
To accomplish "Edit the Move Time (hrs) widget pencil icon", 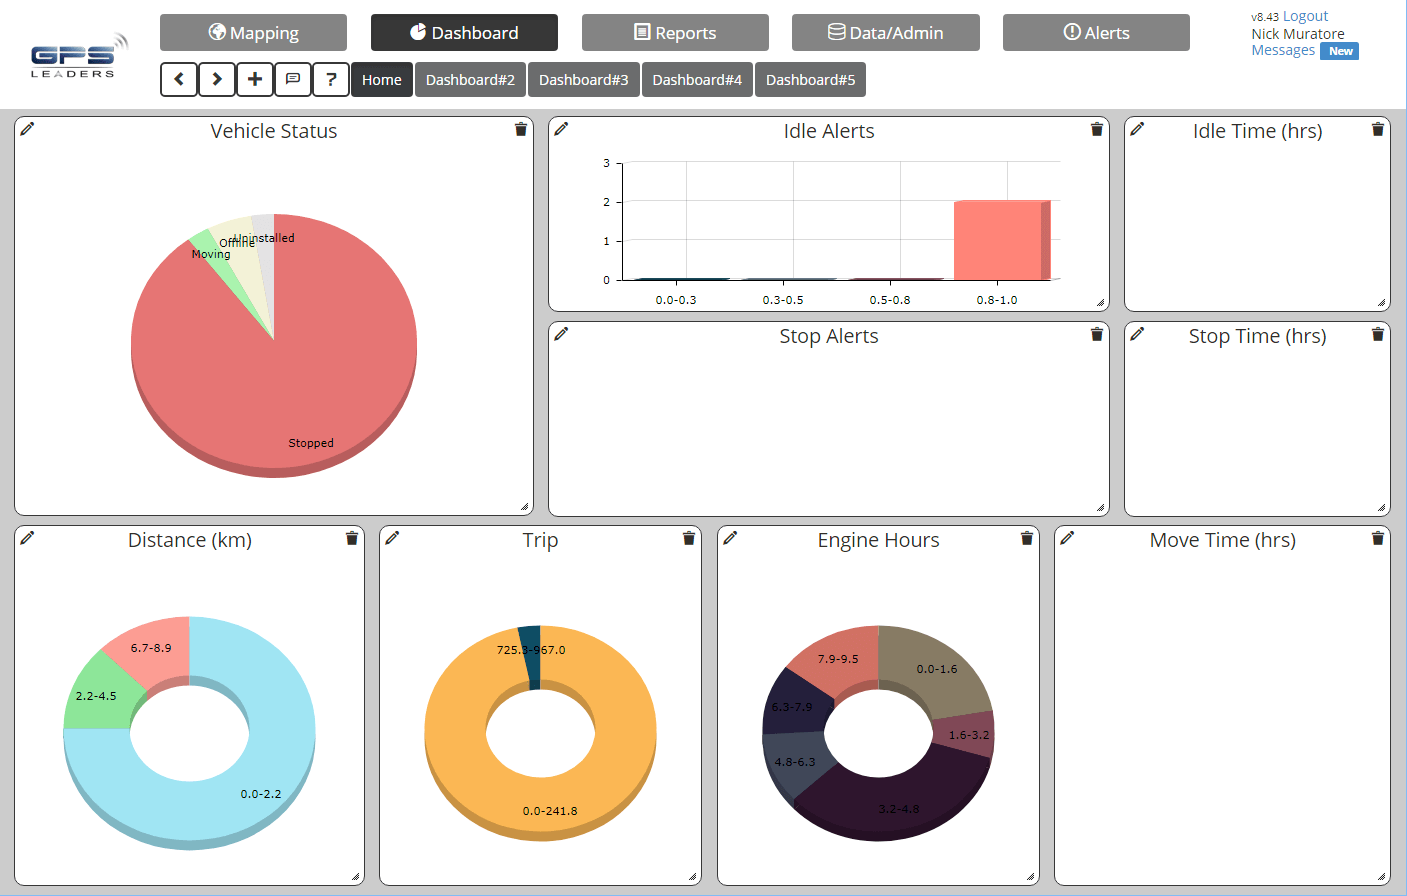I will [x=1066, y=537].
